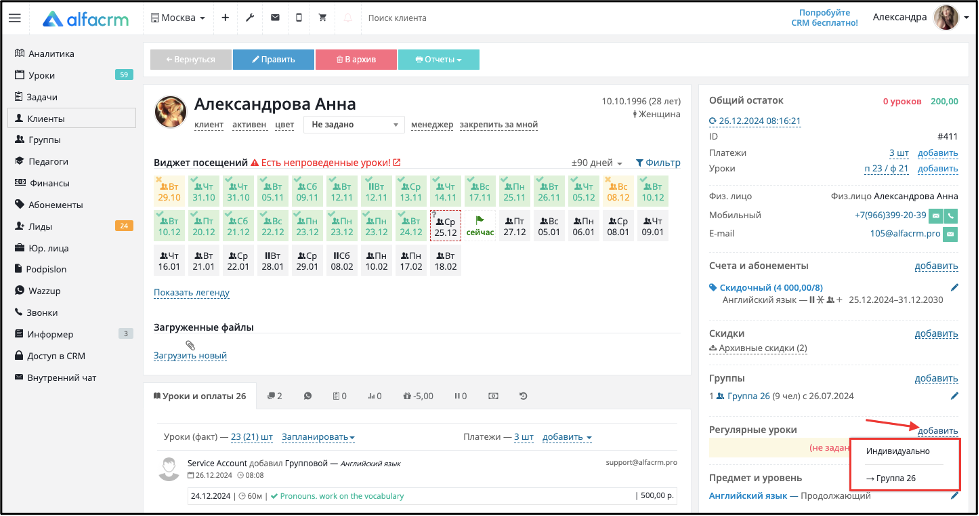The width and height of the screenshot is (979, 516).
Task: Open the Отчеты dropdown button
Action: [x=438, y=59]
